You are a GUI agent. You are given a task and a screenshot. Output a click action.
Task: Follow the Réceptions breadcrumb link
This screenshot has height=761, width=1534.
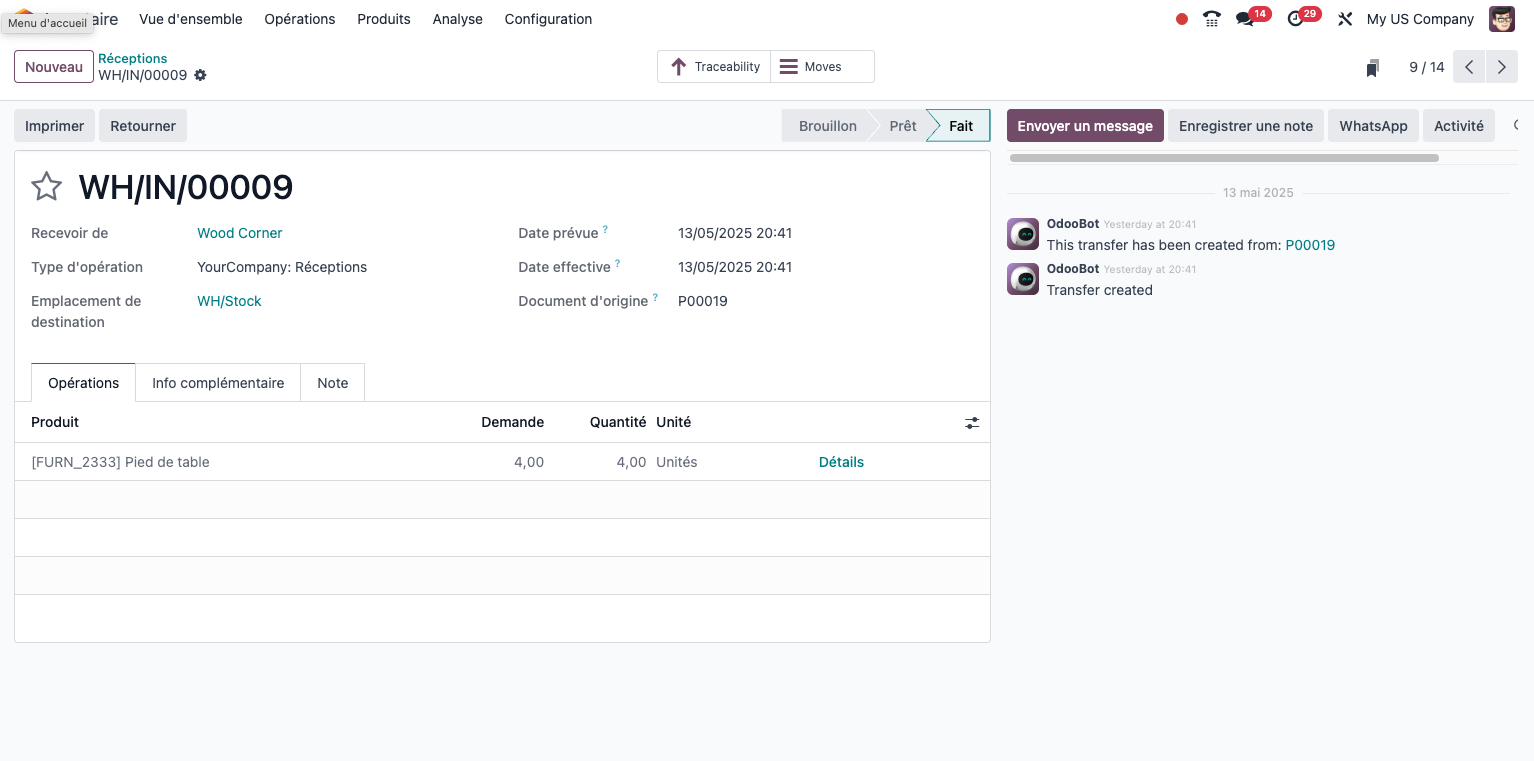coord(133,59)
